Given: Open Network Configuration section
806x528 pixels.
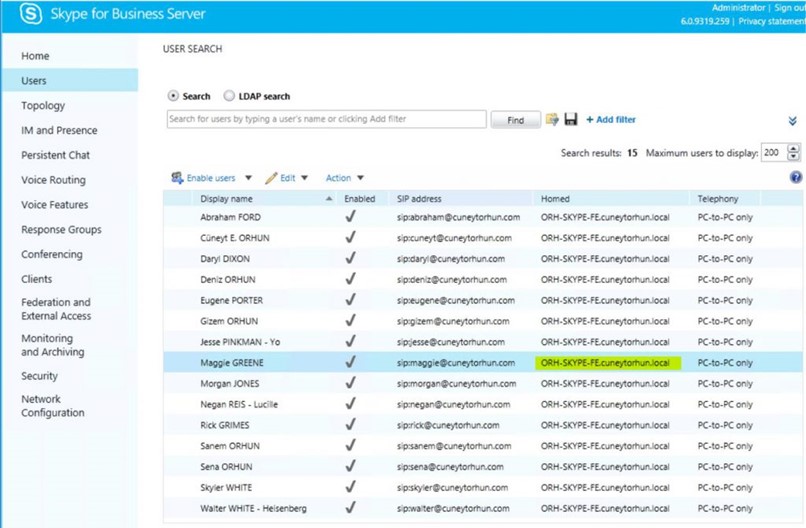Looking at the screenshot, I should 52,406.
